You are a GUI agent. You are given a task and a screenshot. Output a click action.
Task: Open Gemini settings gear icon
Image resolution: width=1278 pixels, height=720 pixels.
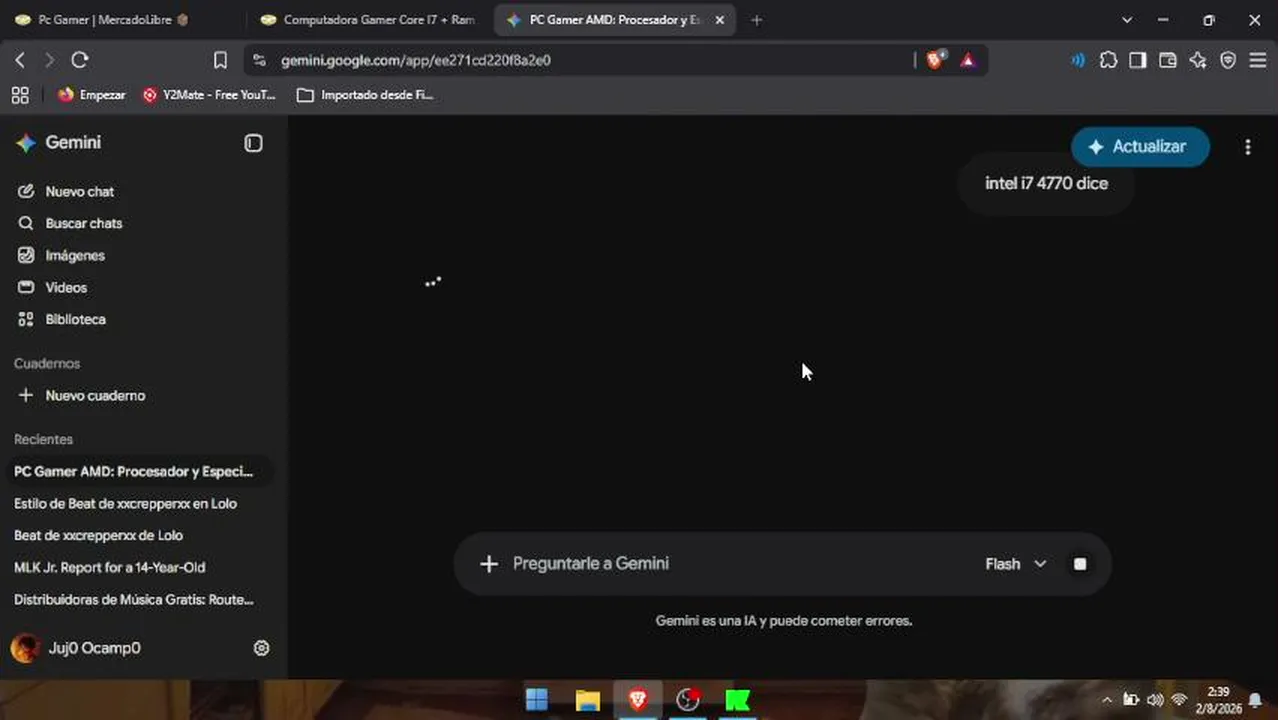261,648
